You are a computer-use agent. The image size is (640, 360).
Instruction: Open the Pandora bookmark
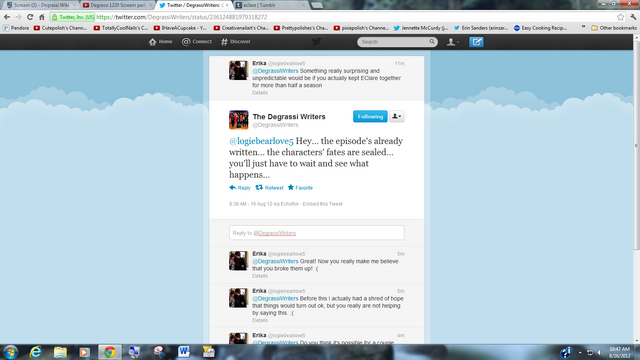point(16,28)
